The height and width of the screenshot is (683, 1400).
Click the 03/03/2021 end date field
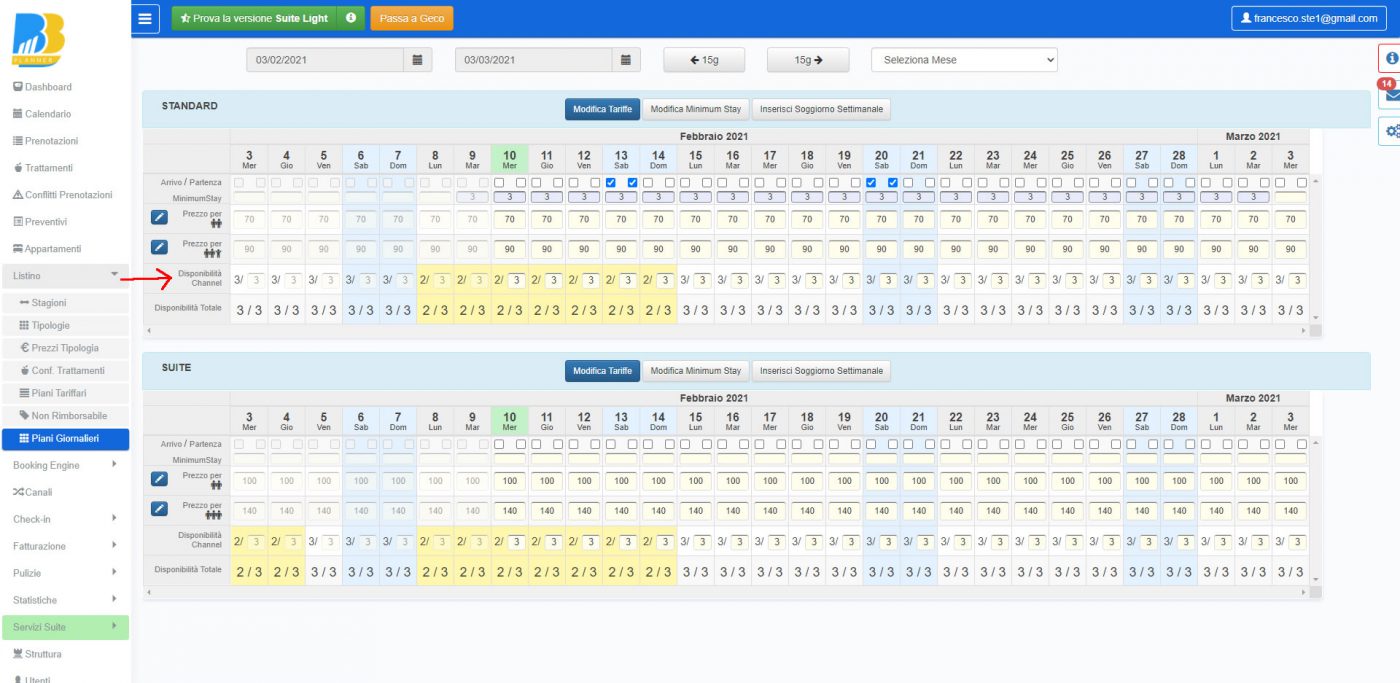coord(534,60)
